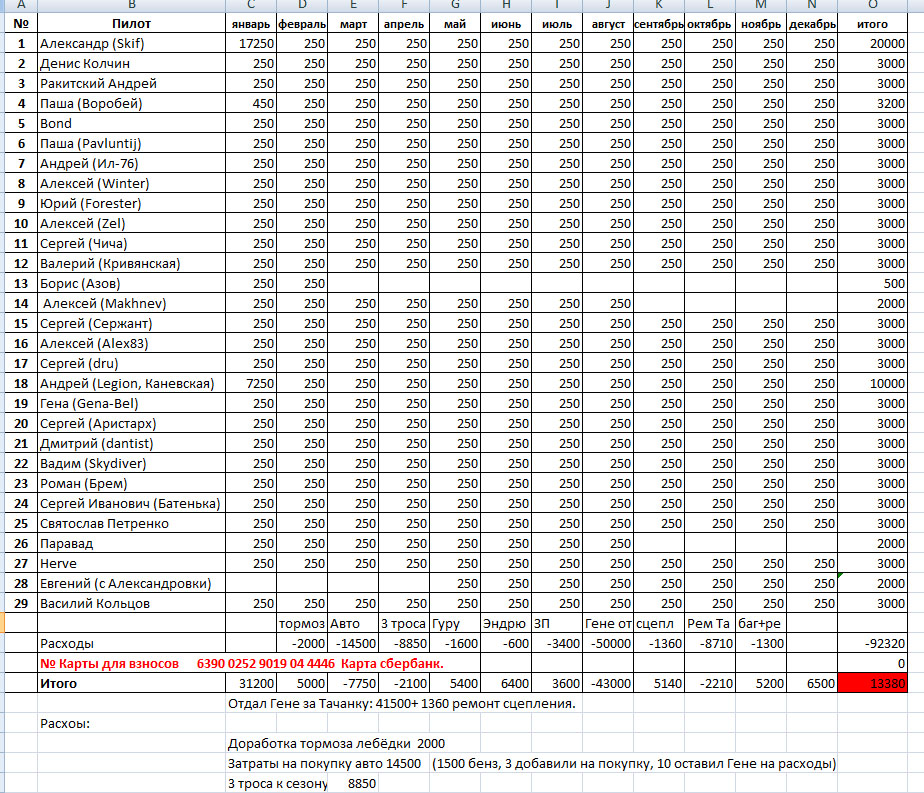Select the Святослав Петренко cell

coord(131,524)
